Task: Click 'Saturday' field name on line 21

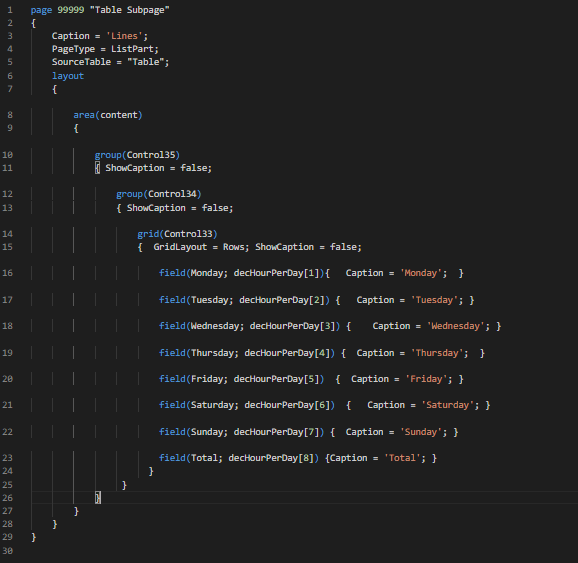Action: tap(212, 405)
